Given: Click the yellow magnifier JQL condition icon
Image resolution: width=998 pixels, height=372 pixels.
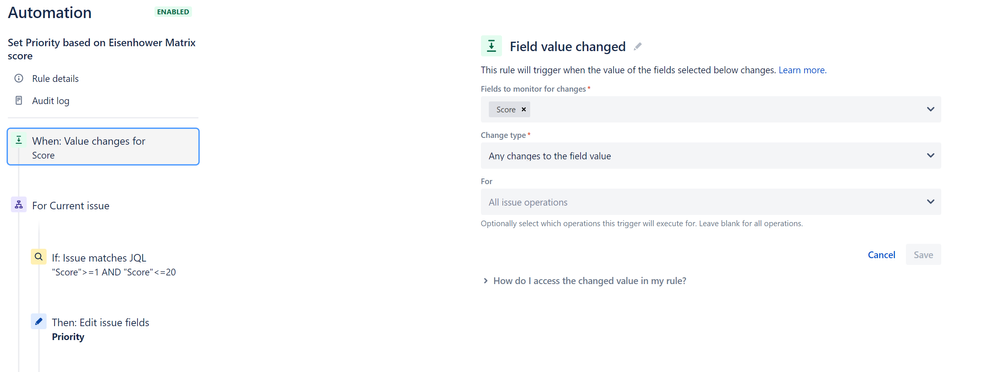Looking at the screenshot, I should (x=39, y=257).
